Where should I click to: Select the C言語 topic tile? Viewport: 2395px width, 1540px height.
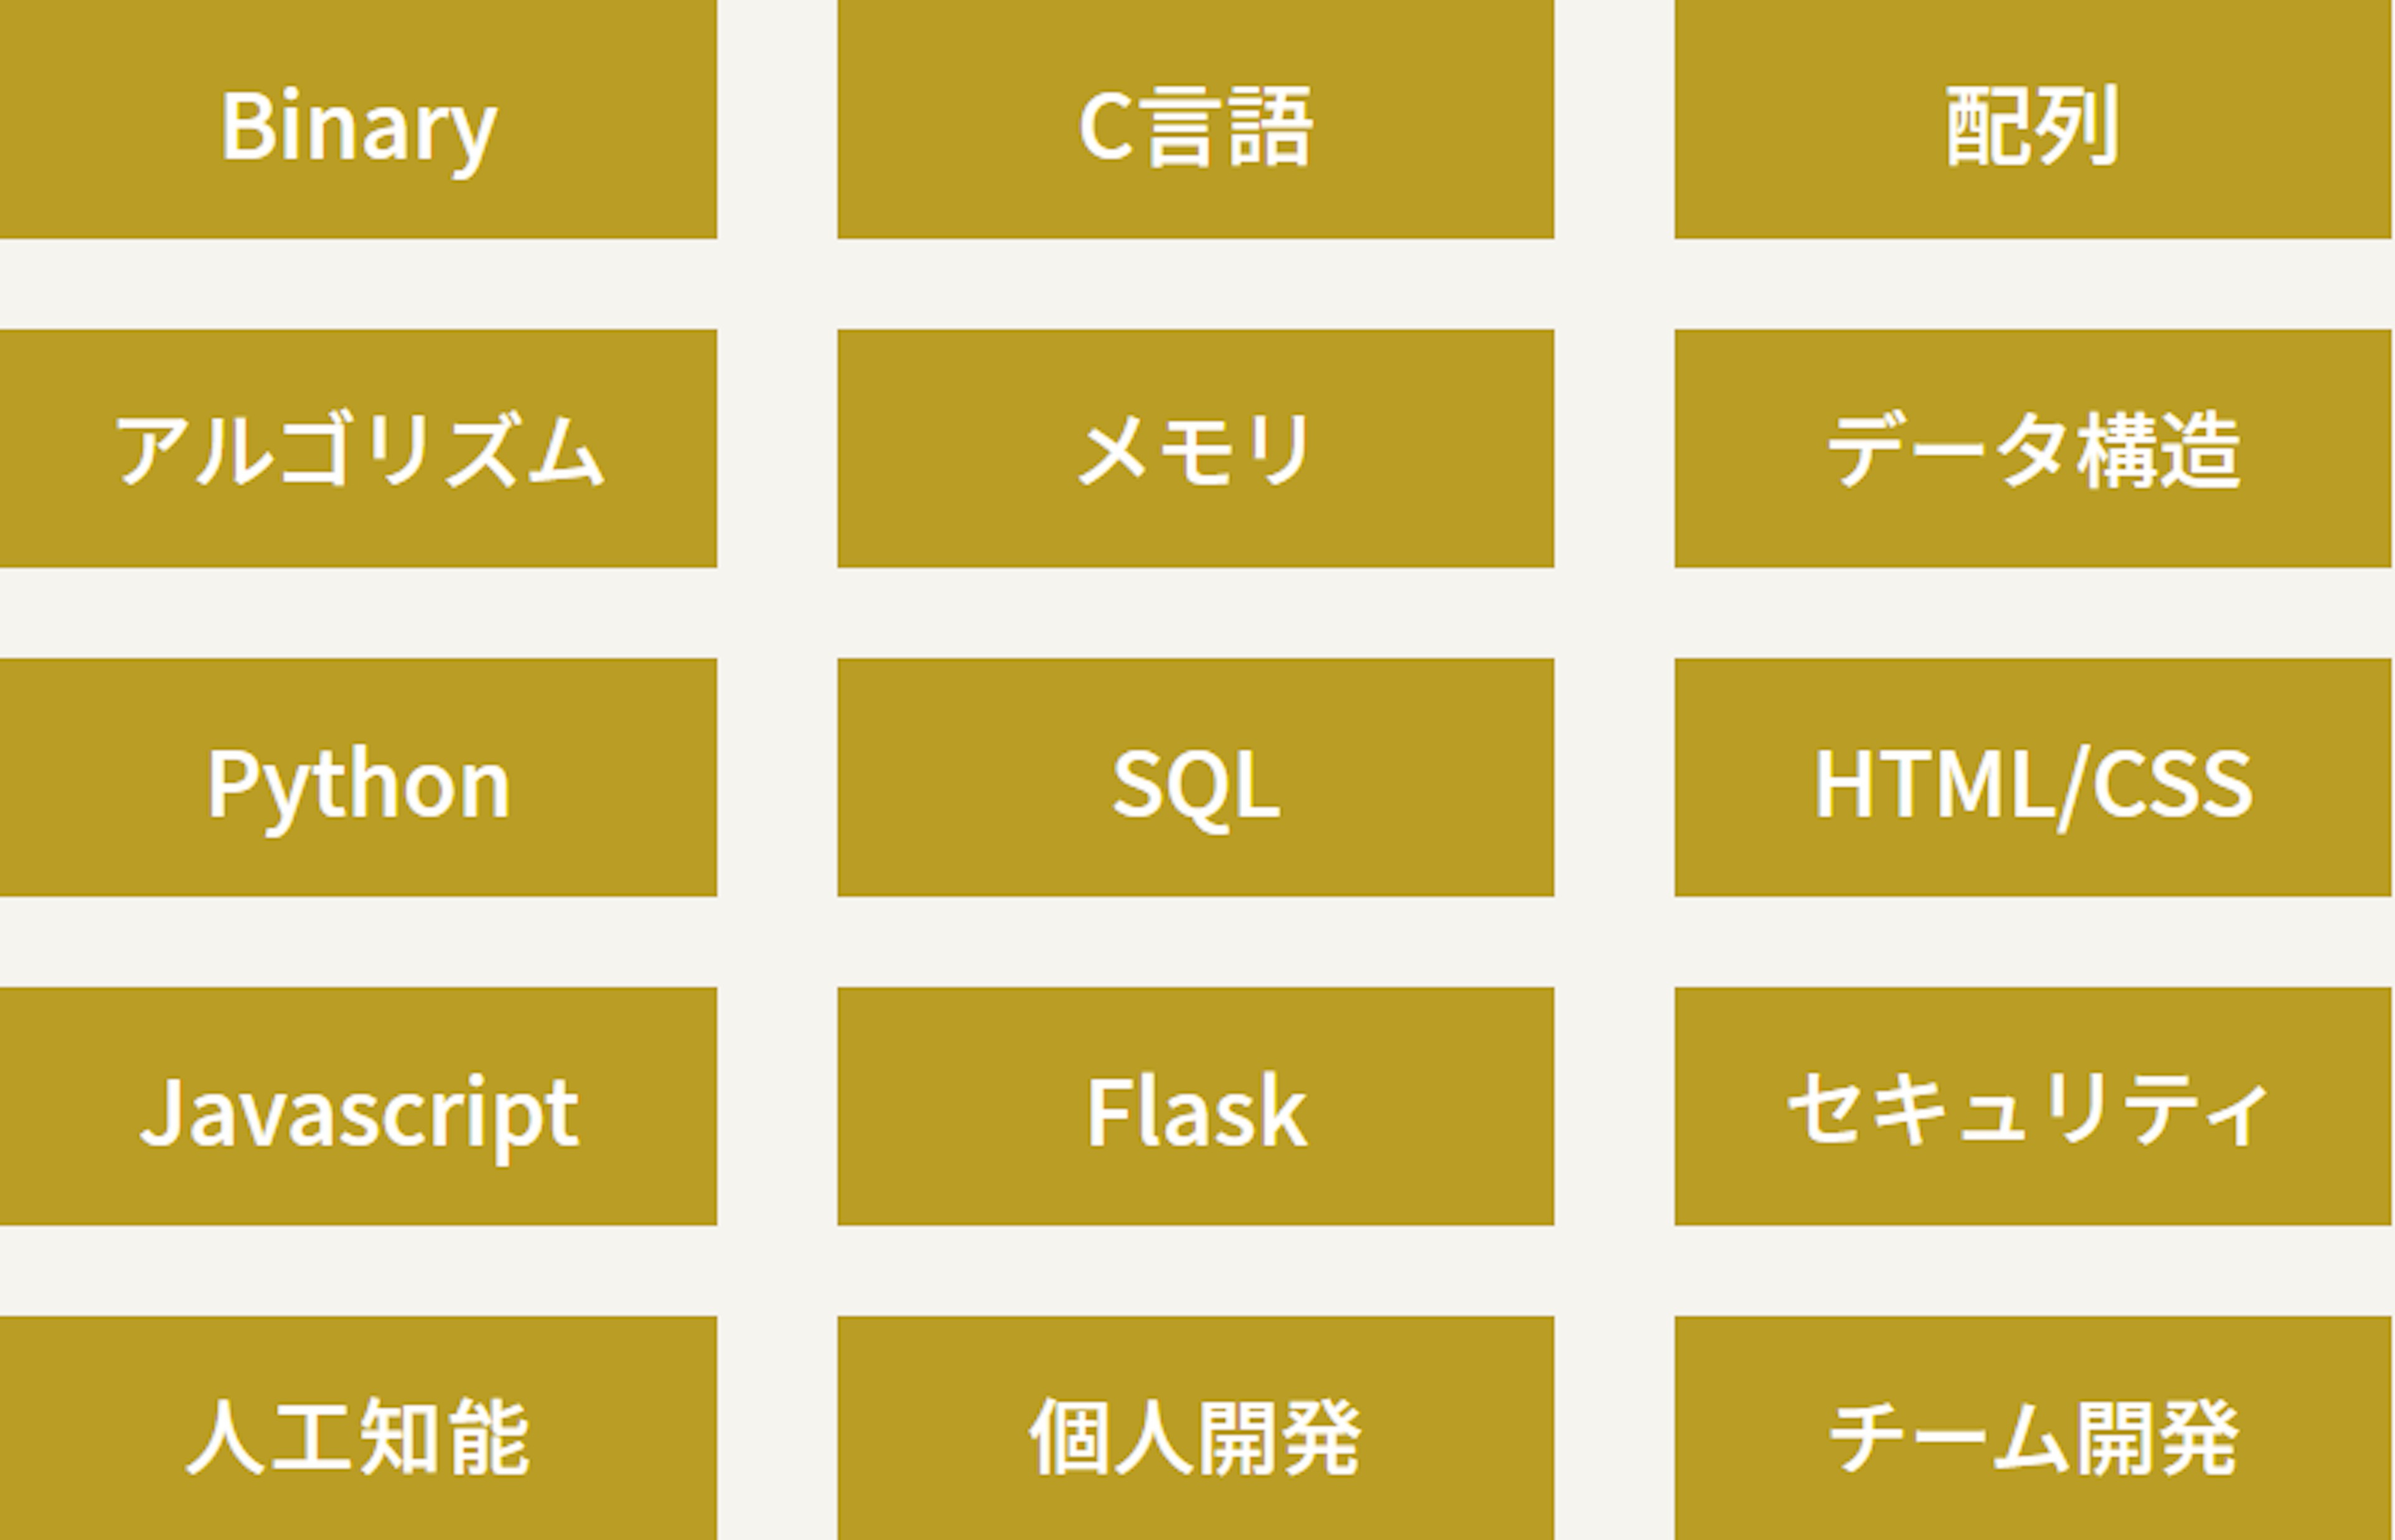pos(1195,119)
